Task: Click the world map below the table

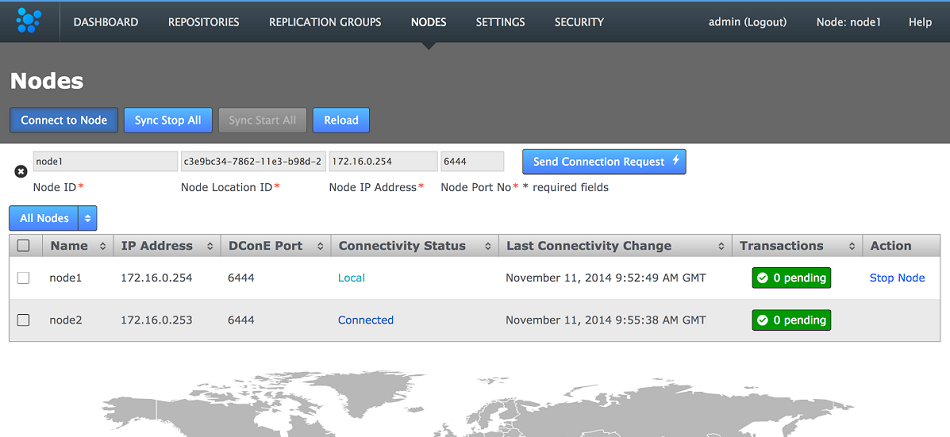Action: [x=477, y=405]
